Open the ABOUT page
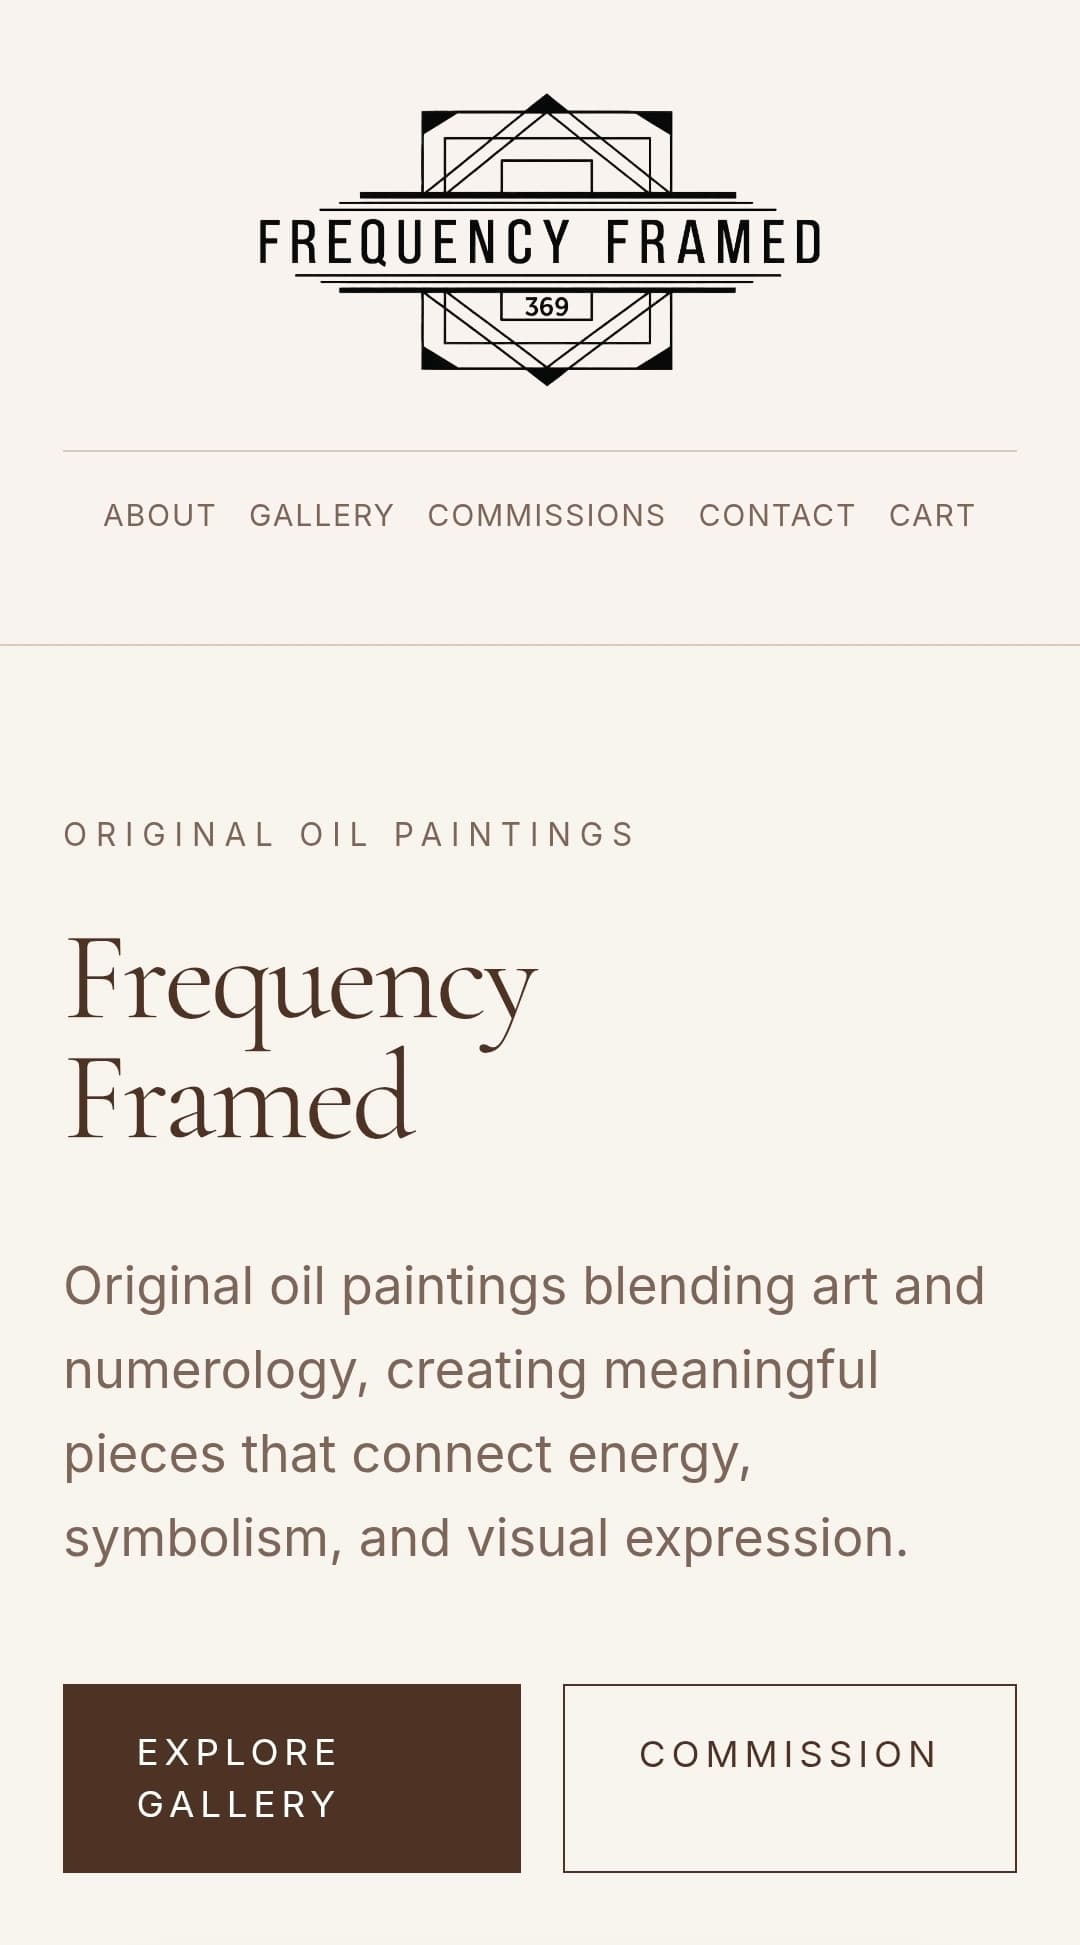 click(159, 515)
